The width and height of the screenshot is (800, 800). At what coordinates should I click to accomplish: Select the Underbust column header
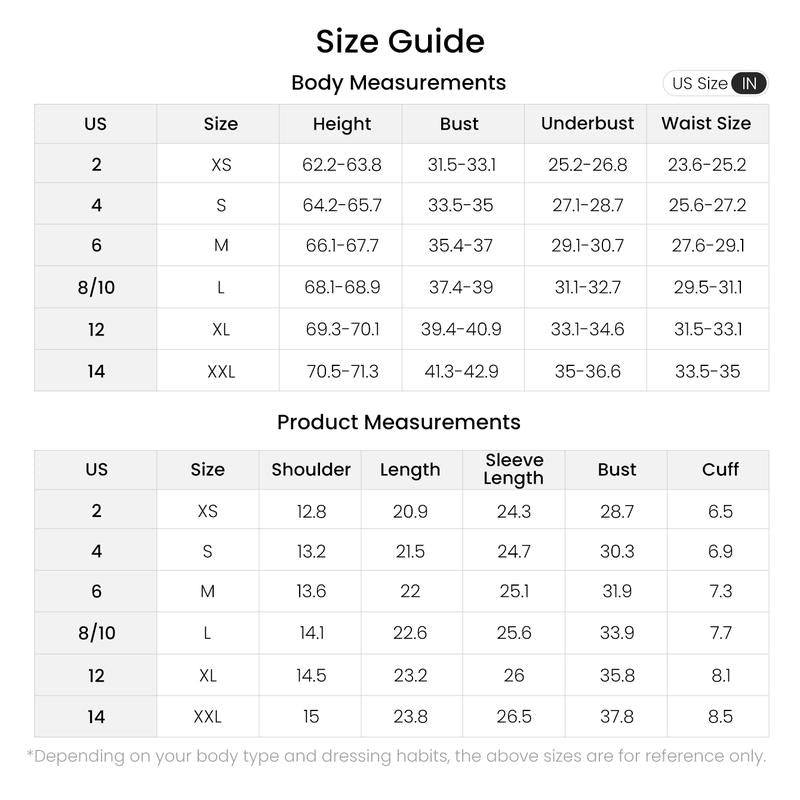pyautogui.click(x=587, y=124)
